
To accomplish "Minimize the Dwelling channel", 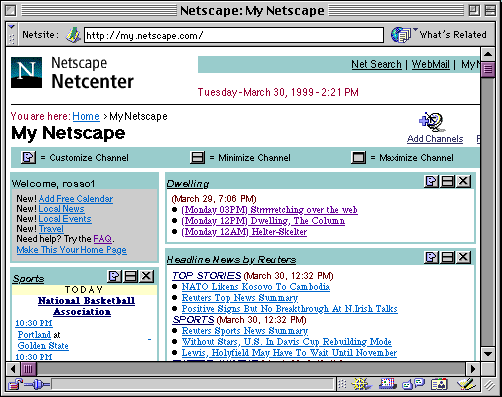I will 447,181.
